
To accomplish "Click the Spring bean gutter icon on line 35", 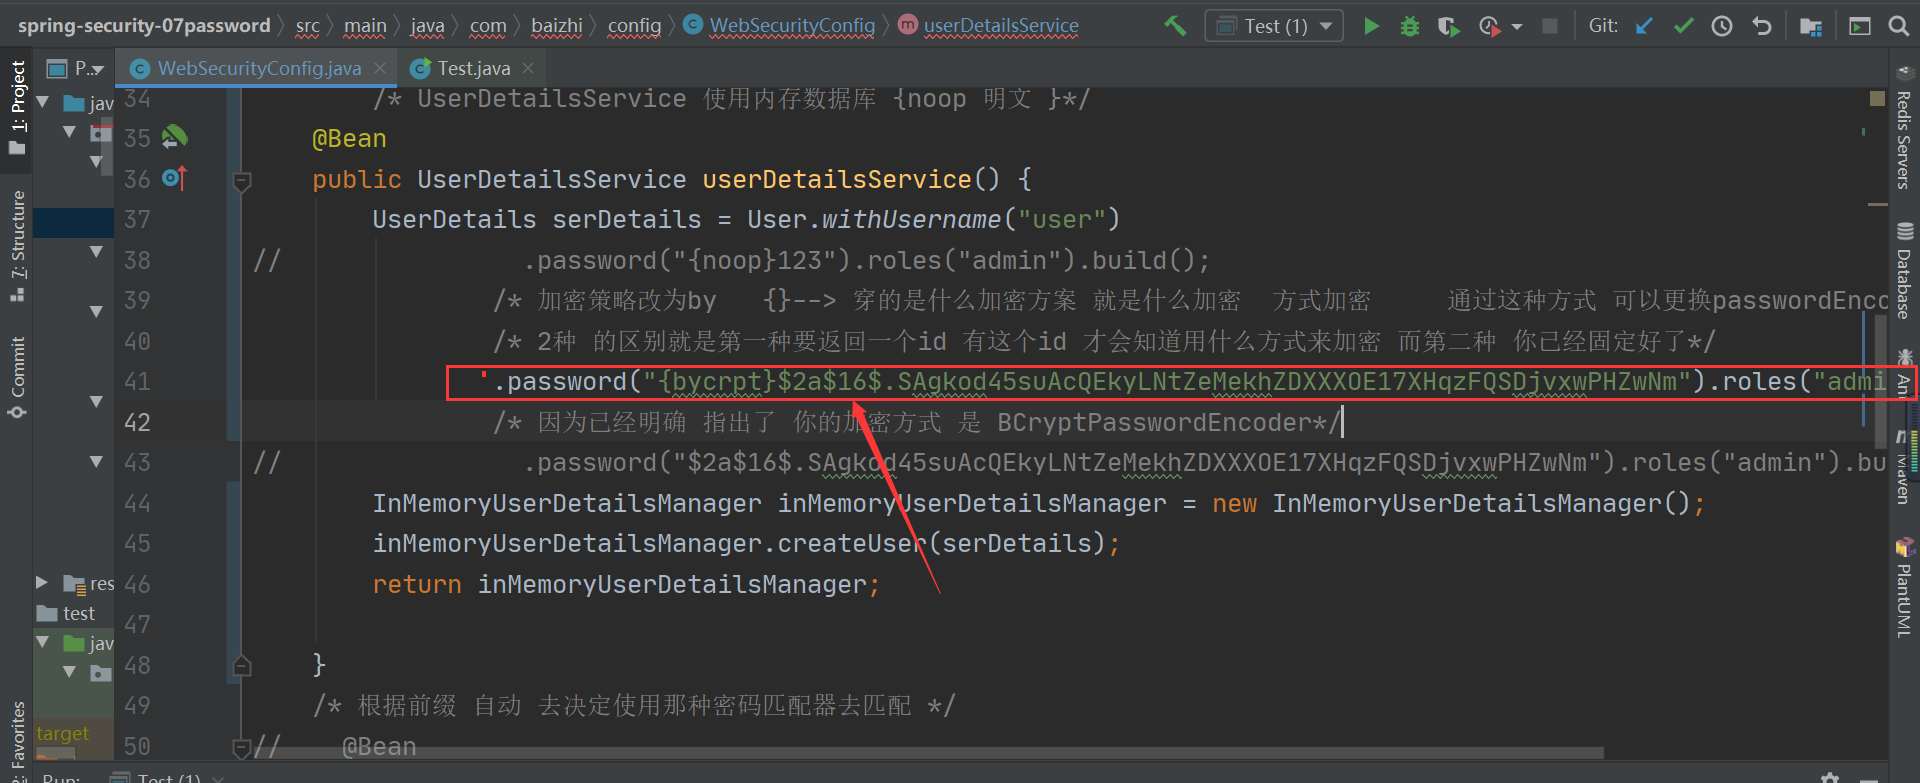I will click(175, 137).
